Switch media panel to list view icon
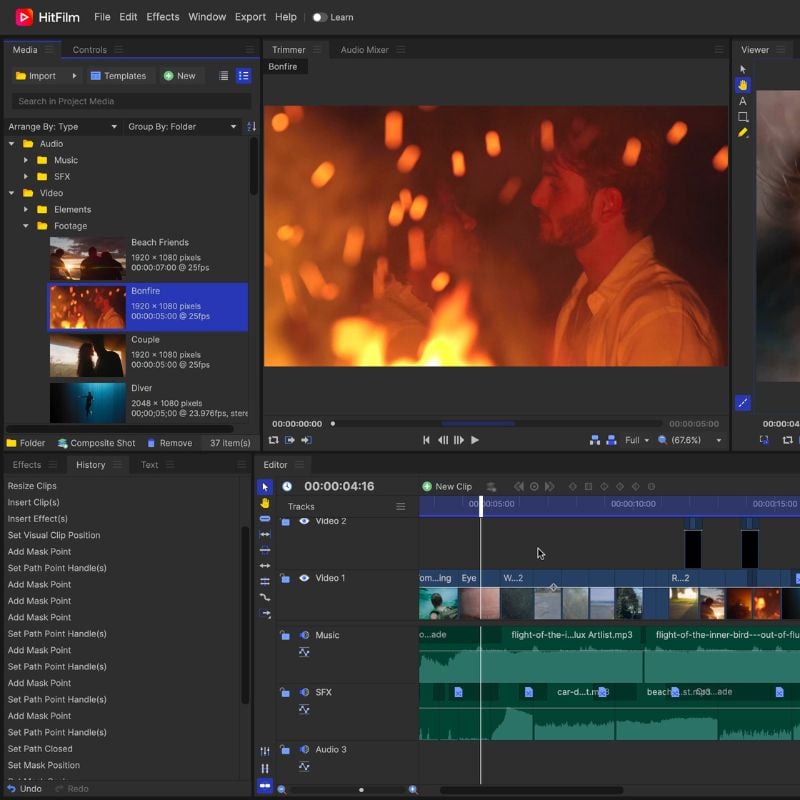The image size is (800, 800). click(224, 76)
